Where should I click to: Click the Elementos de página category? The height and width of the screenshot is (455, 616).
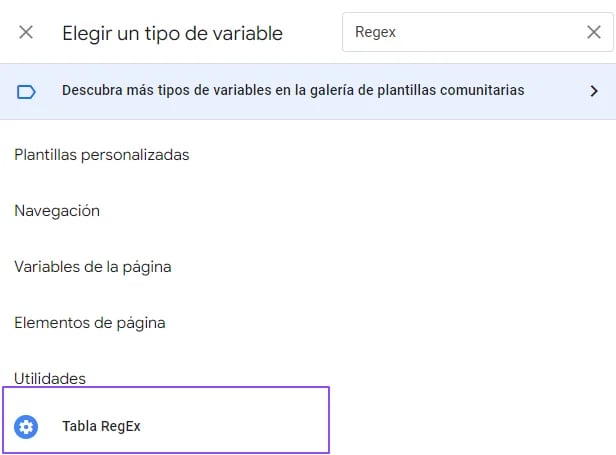[x=90, y=323]
